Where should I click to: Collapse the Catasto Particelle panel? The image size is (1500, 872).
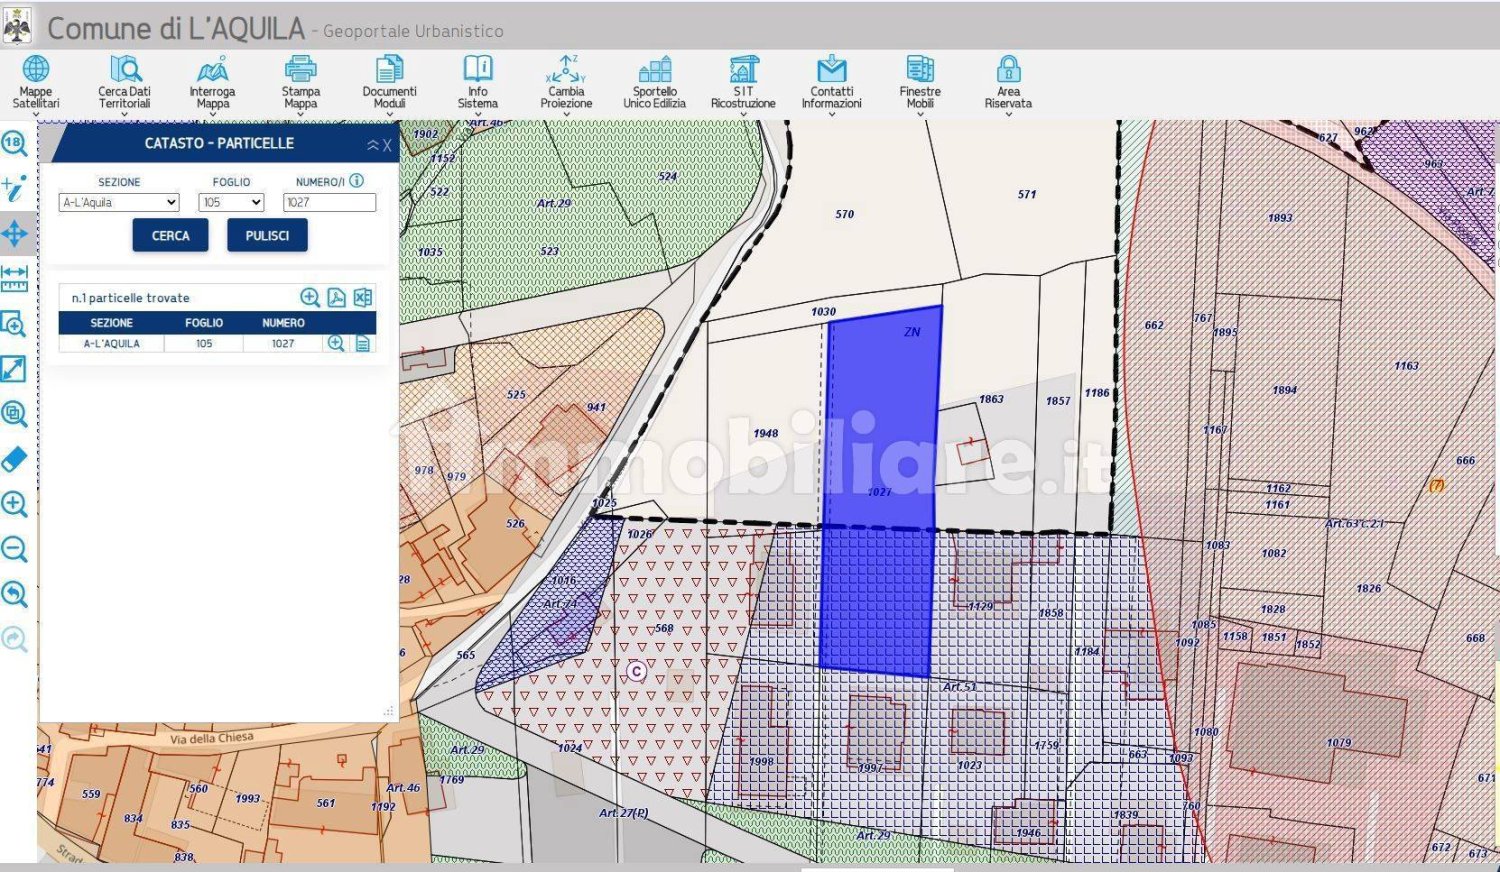point(373,145)
